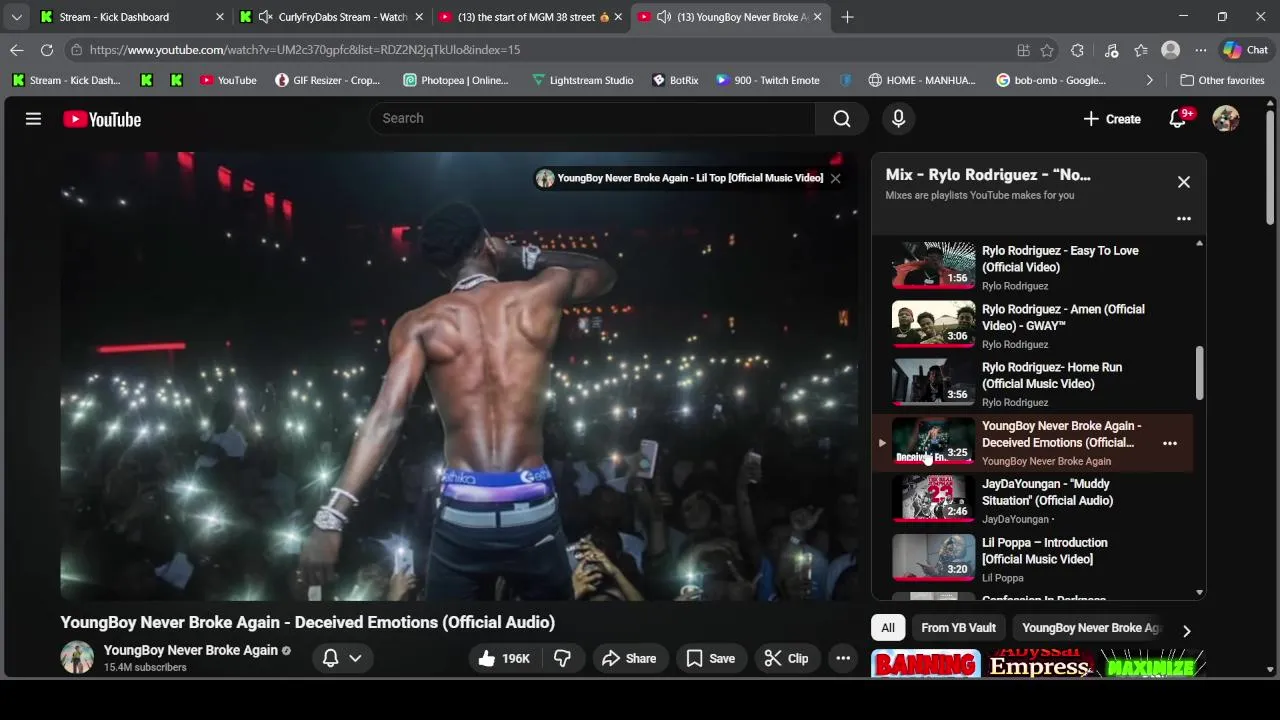The image size is (1280, 720).
Task: Go to YouTube home via the logo
Action: (x=102, y=119)
